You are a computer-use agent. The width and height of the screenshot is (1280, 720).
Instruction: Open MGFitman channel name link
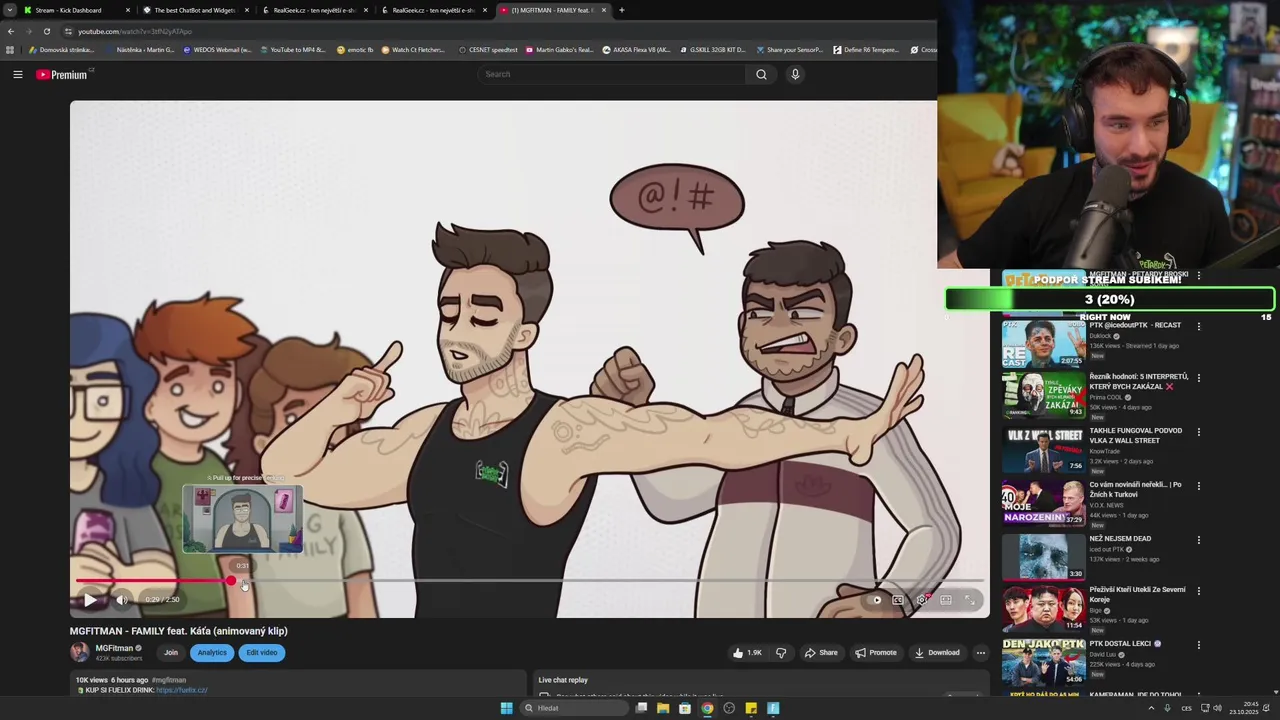click(114, 648)
